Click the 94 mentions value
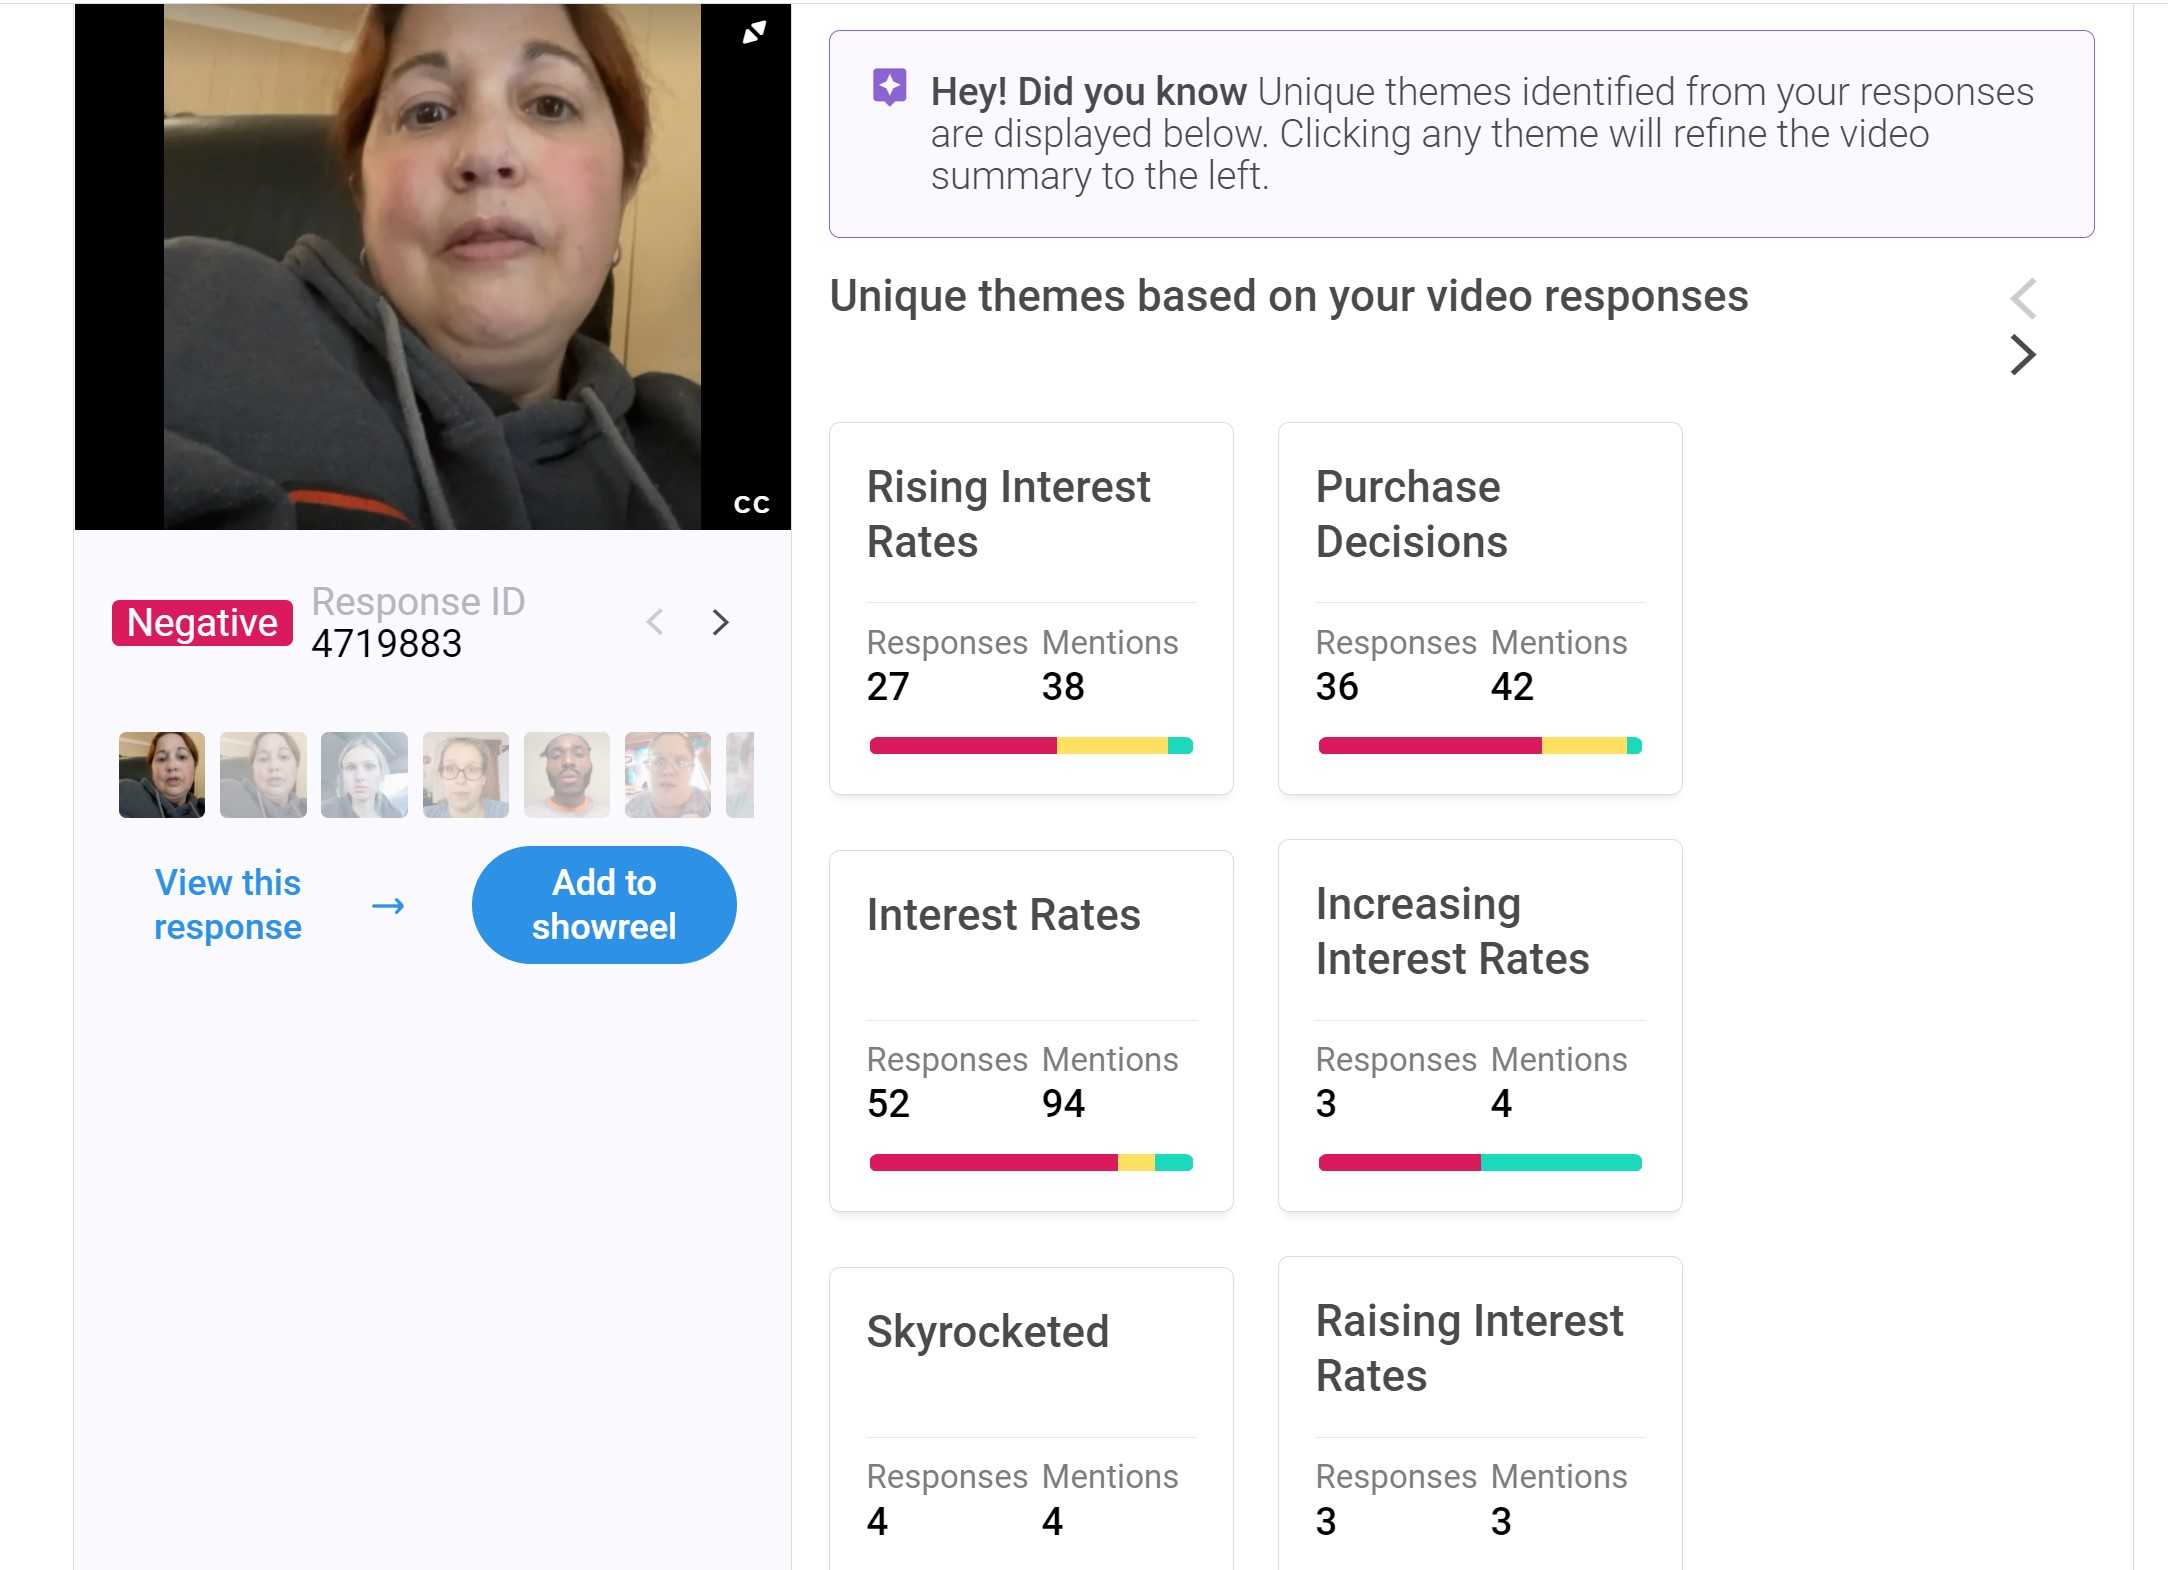This screenshot has width=2168, height=1570. coord(1063,1104)
